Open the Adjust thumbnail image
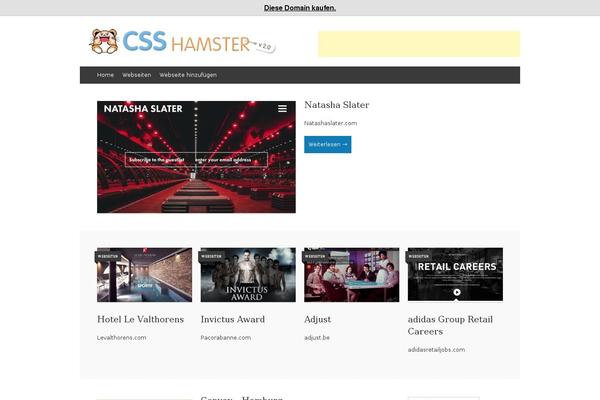600x400 pixels. point(352,275)
